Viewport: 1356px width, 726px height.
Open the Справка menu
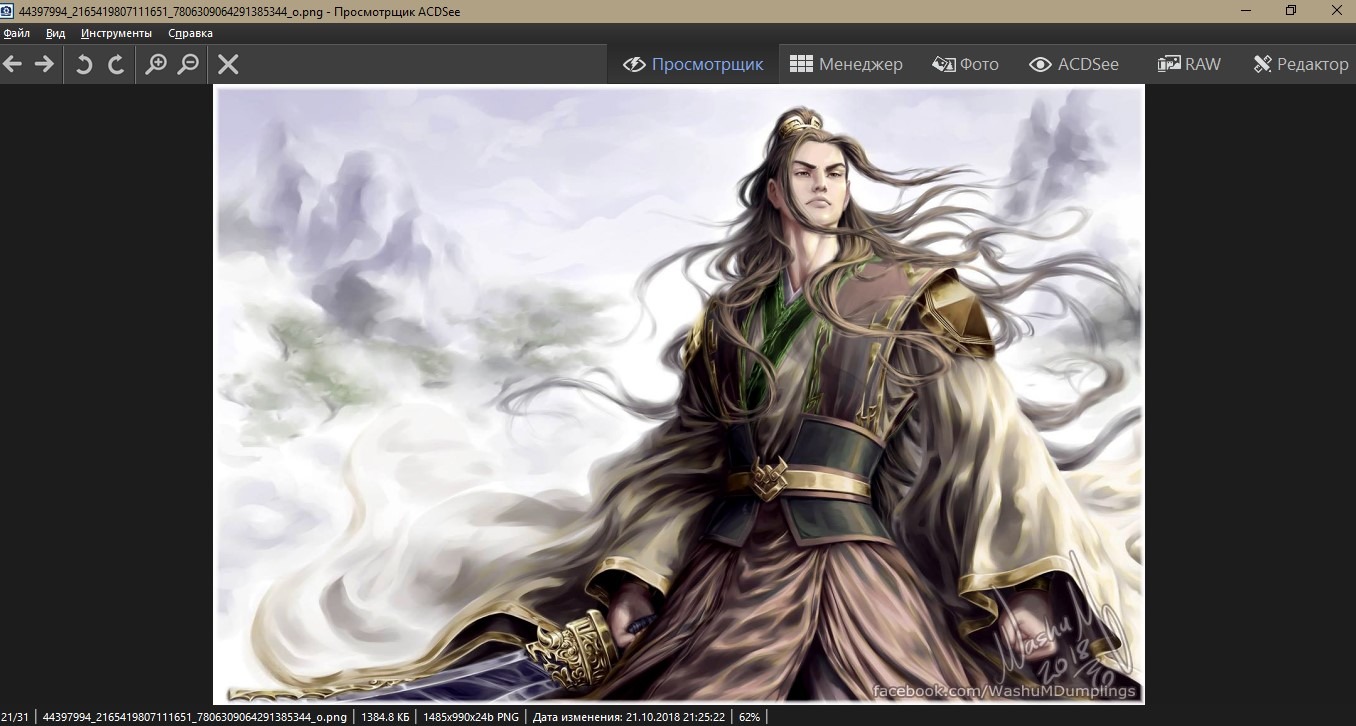point(190,33)
